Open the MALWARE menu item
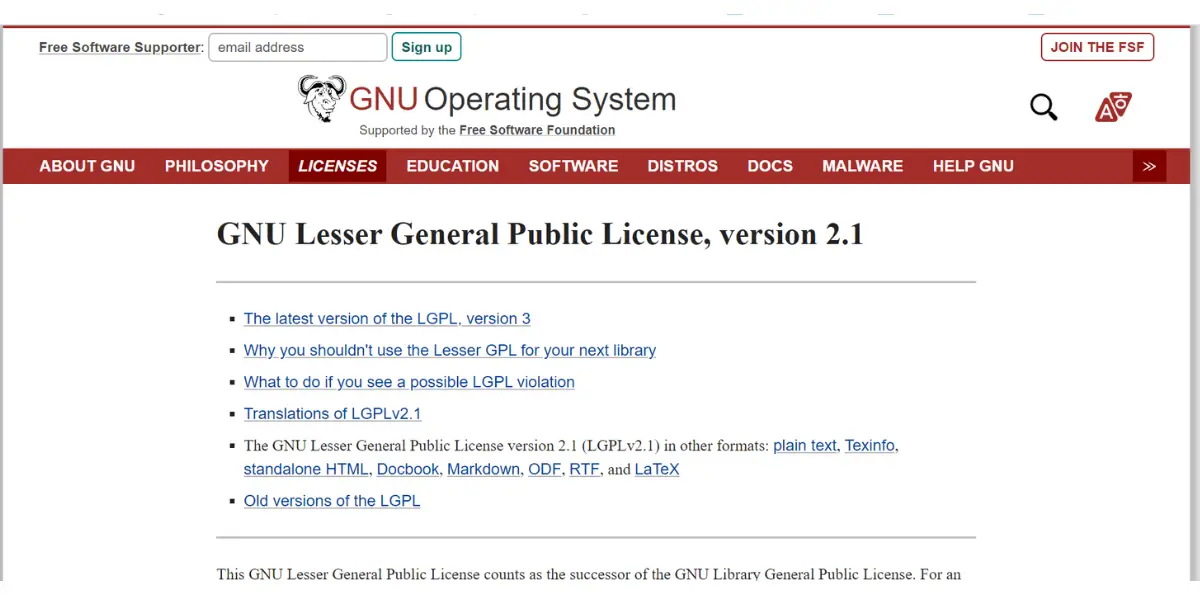This screenshot has width=1200, height=600. pos(862,166)
